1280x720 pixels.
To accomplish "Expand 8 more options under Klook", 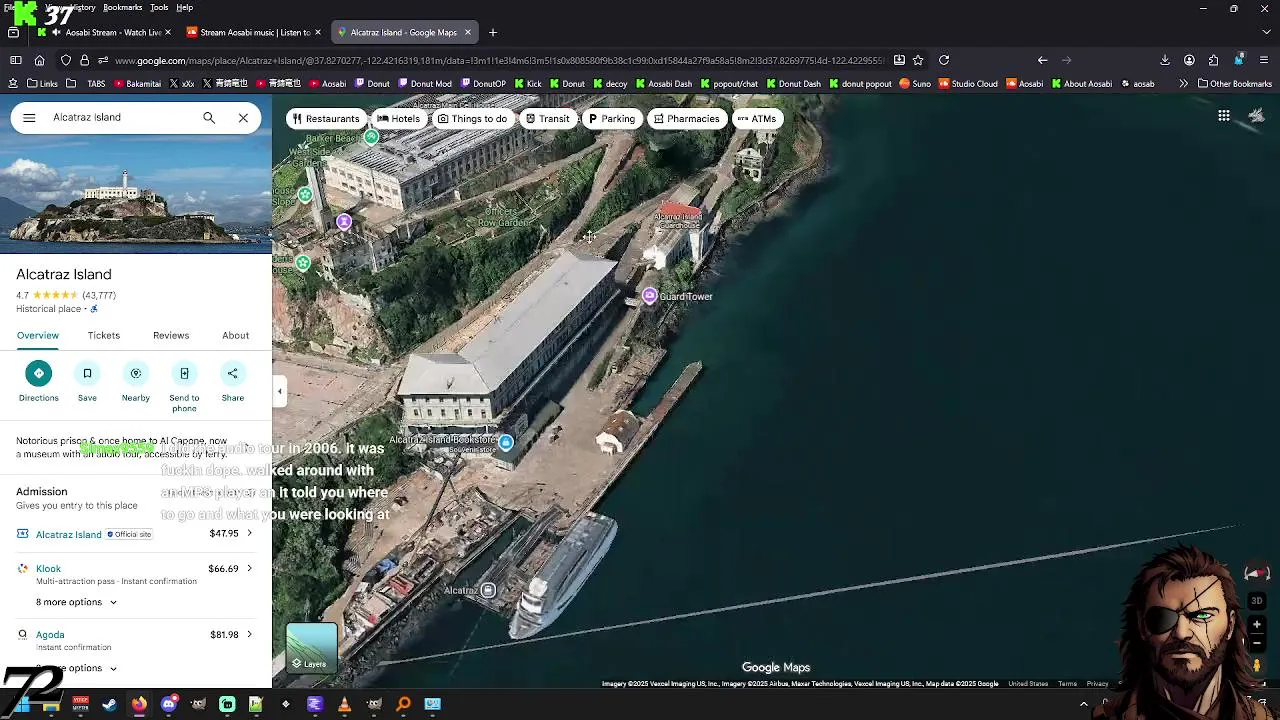I will coord(76,602).
